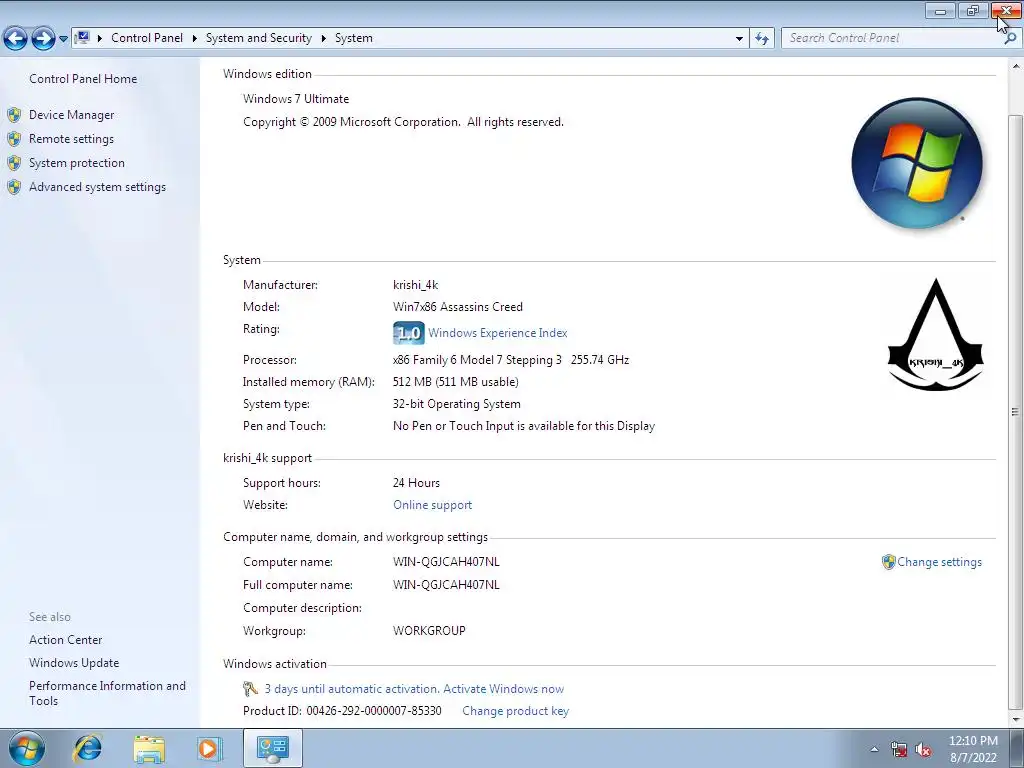This screenshot has height=768, width=1024.
Task: Open Control Panel Home
Action: pos(83,79)
